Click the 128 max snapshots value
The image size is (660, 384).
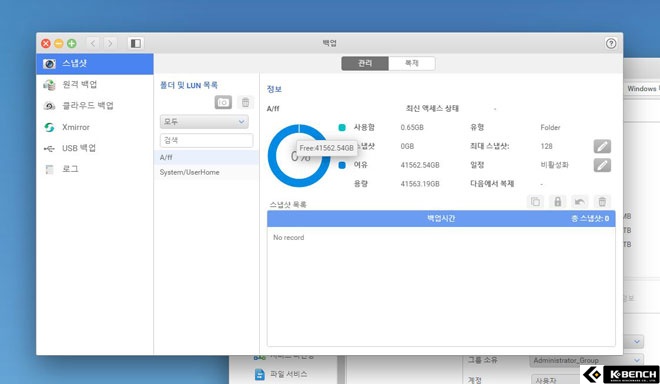[546, 147]
